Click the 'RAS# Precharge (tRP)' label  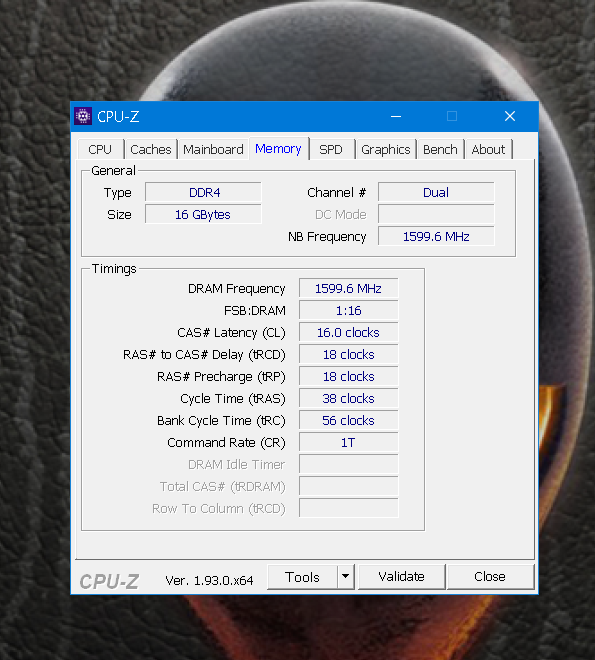(x=221, y=377)
